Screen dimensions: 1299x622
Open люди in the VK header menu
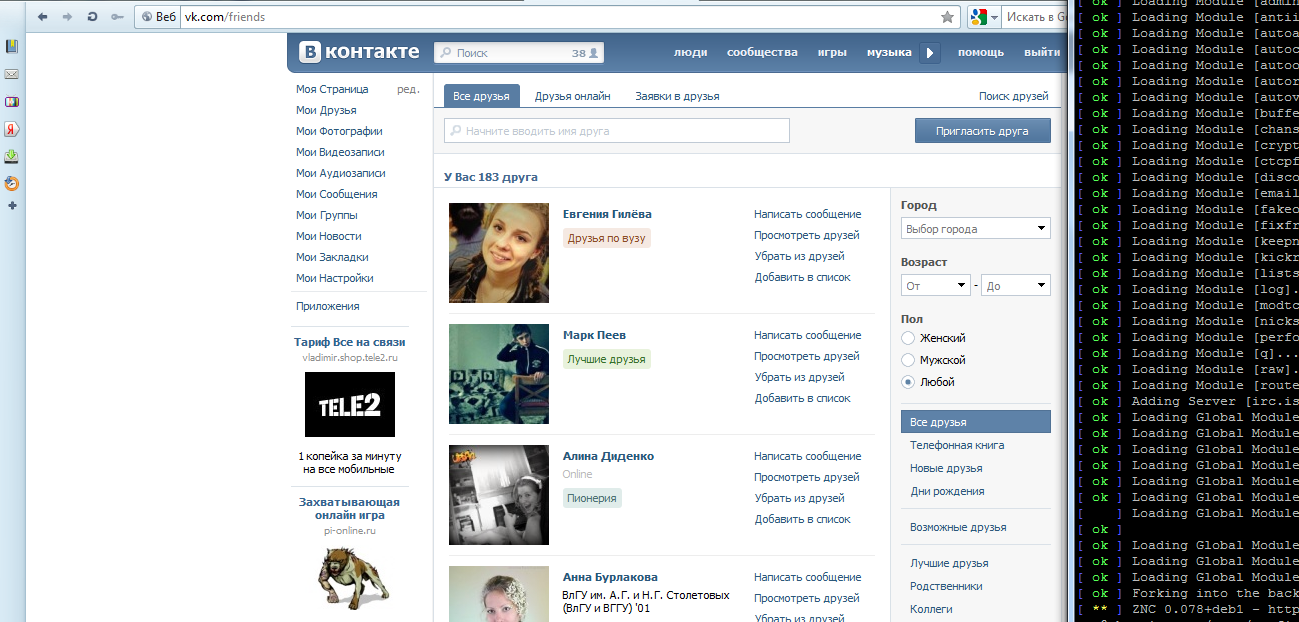coord(690,52)
